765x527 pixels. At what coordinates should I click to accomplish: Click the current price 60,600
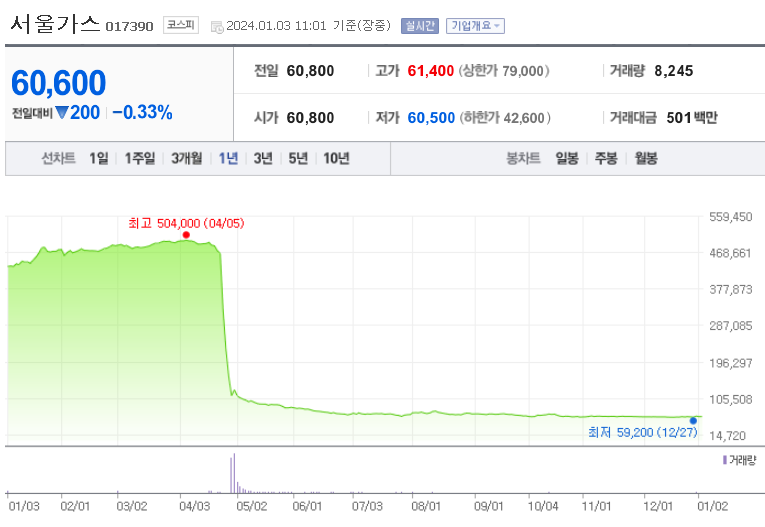click(59, 82)
